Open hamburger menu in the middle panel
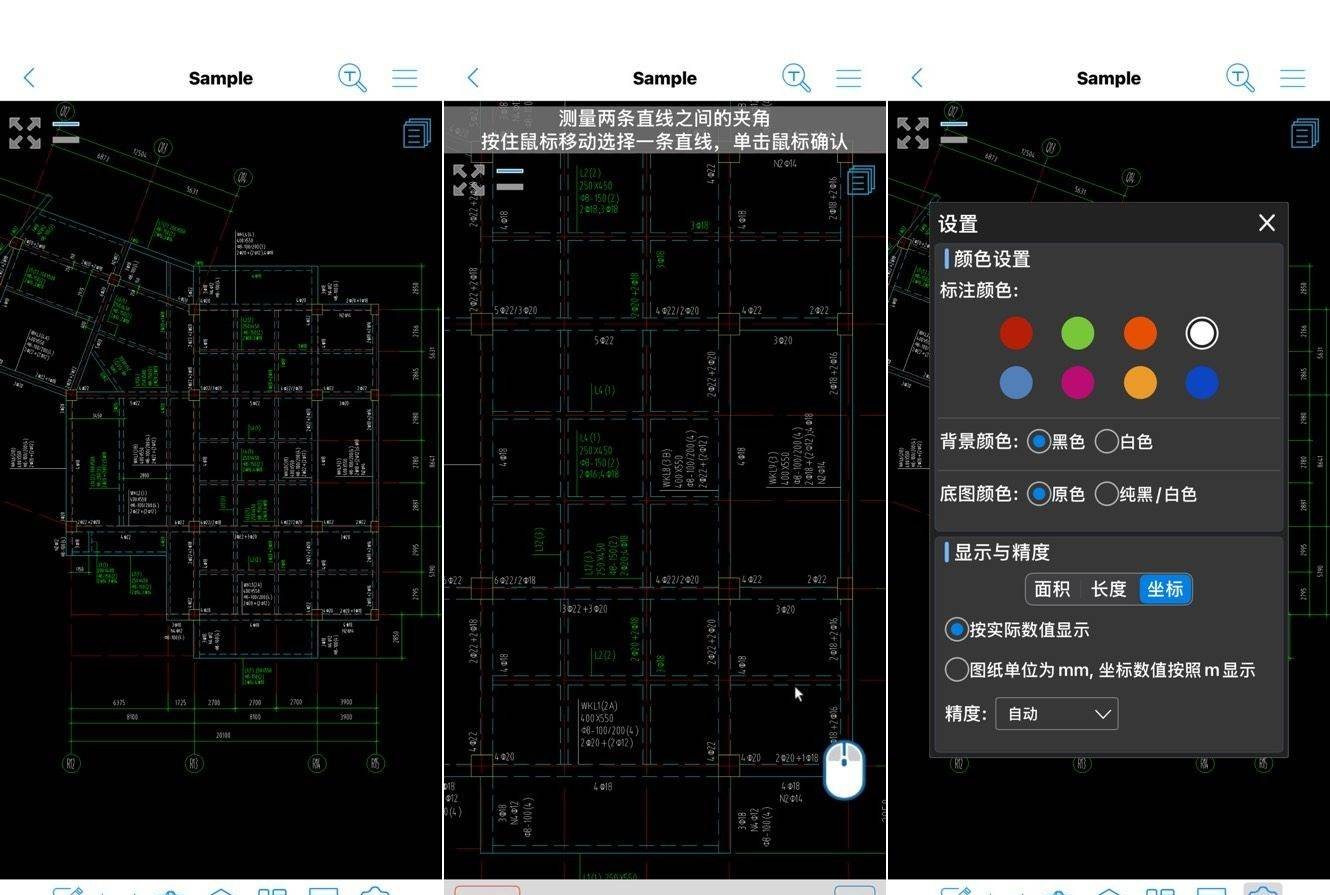The height and width of the screenshot is (895, 1330). [848, 78]
